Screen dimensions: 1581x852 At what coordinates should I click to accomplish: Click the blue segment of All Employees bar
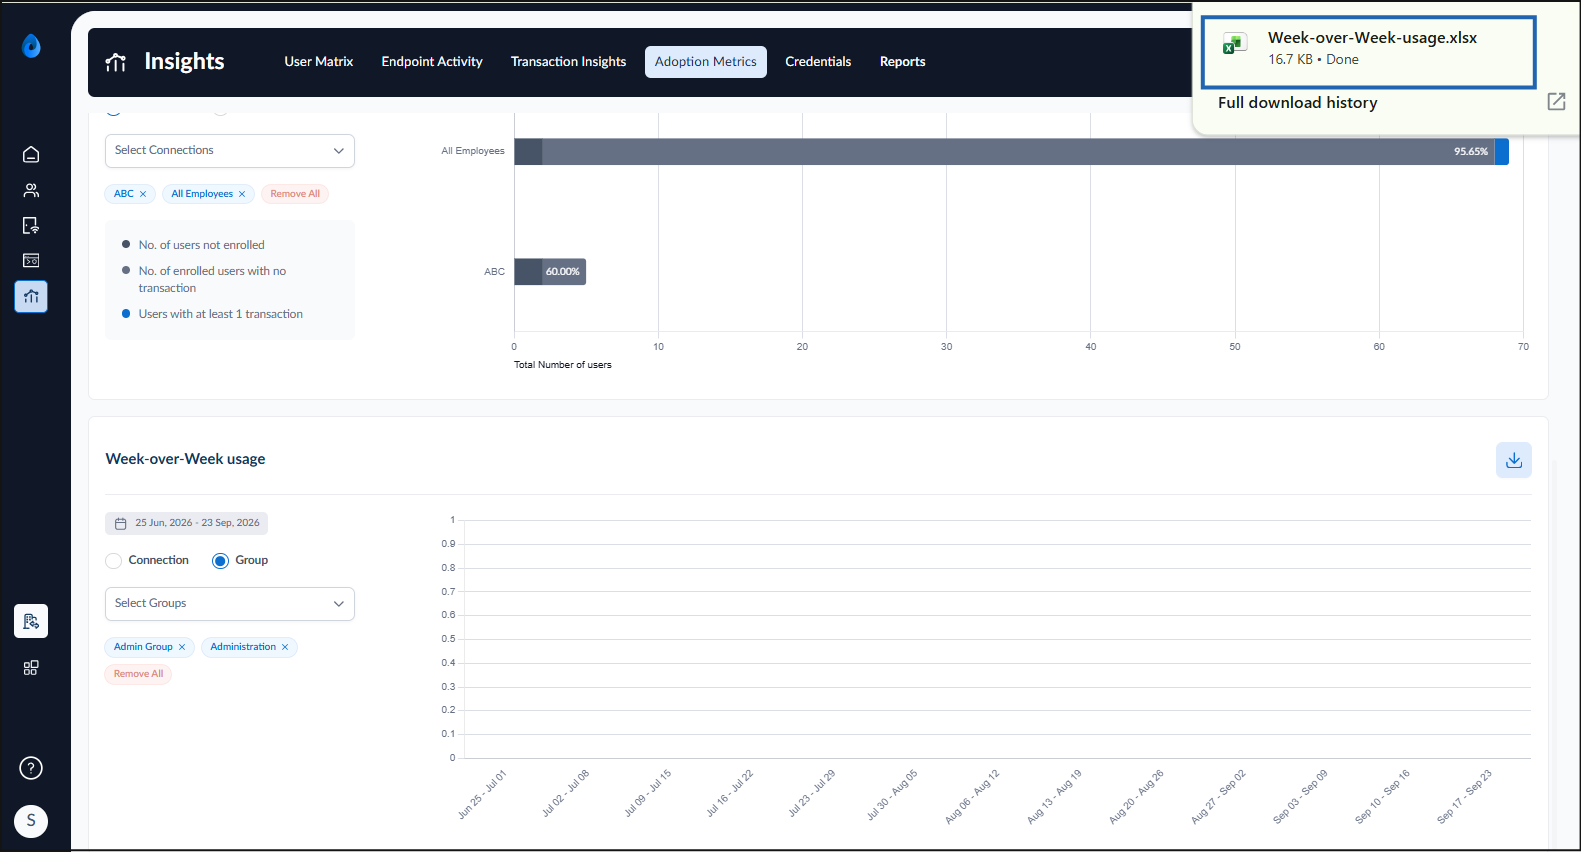(x=1502, y=152)
